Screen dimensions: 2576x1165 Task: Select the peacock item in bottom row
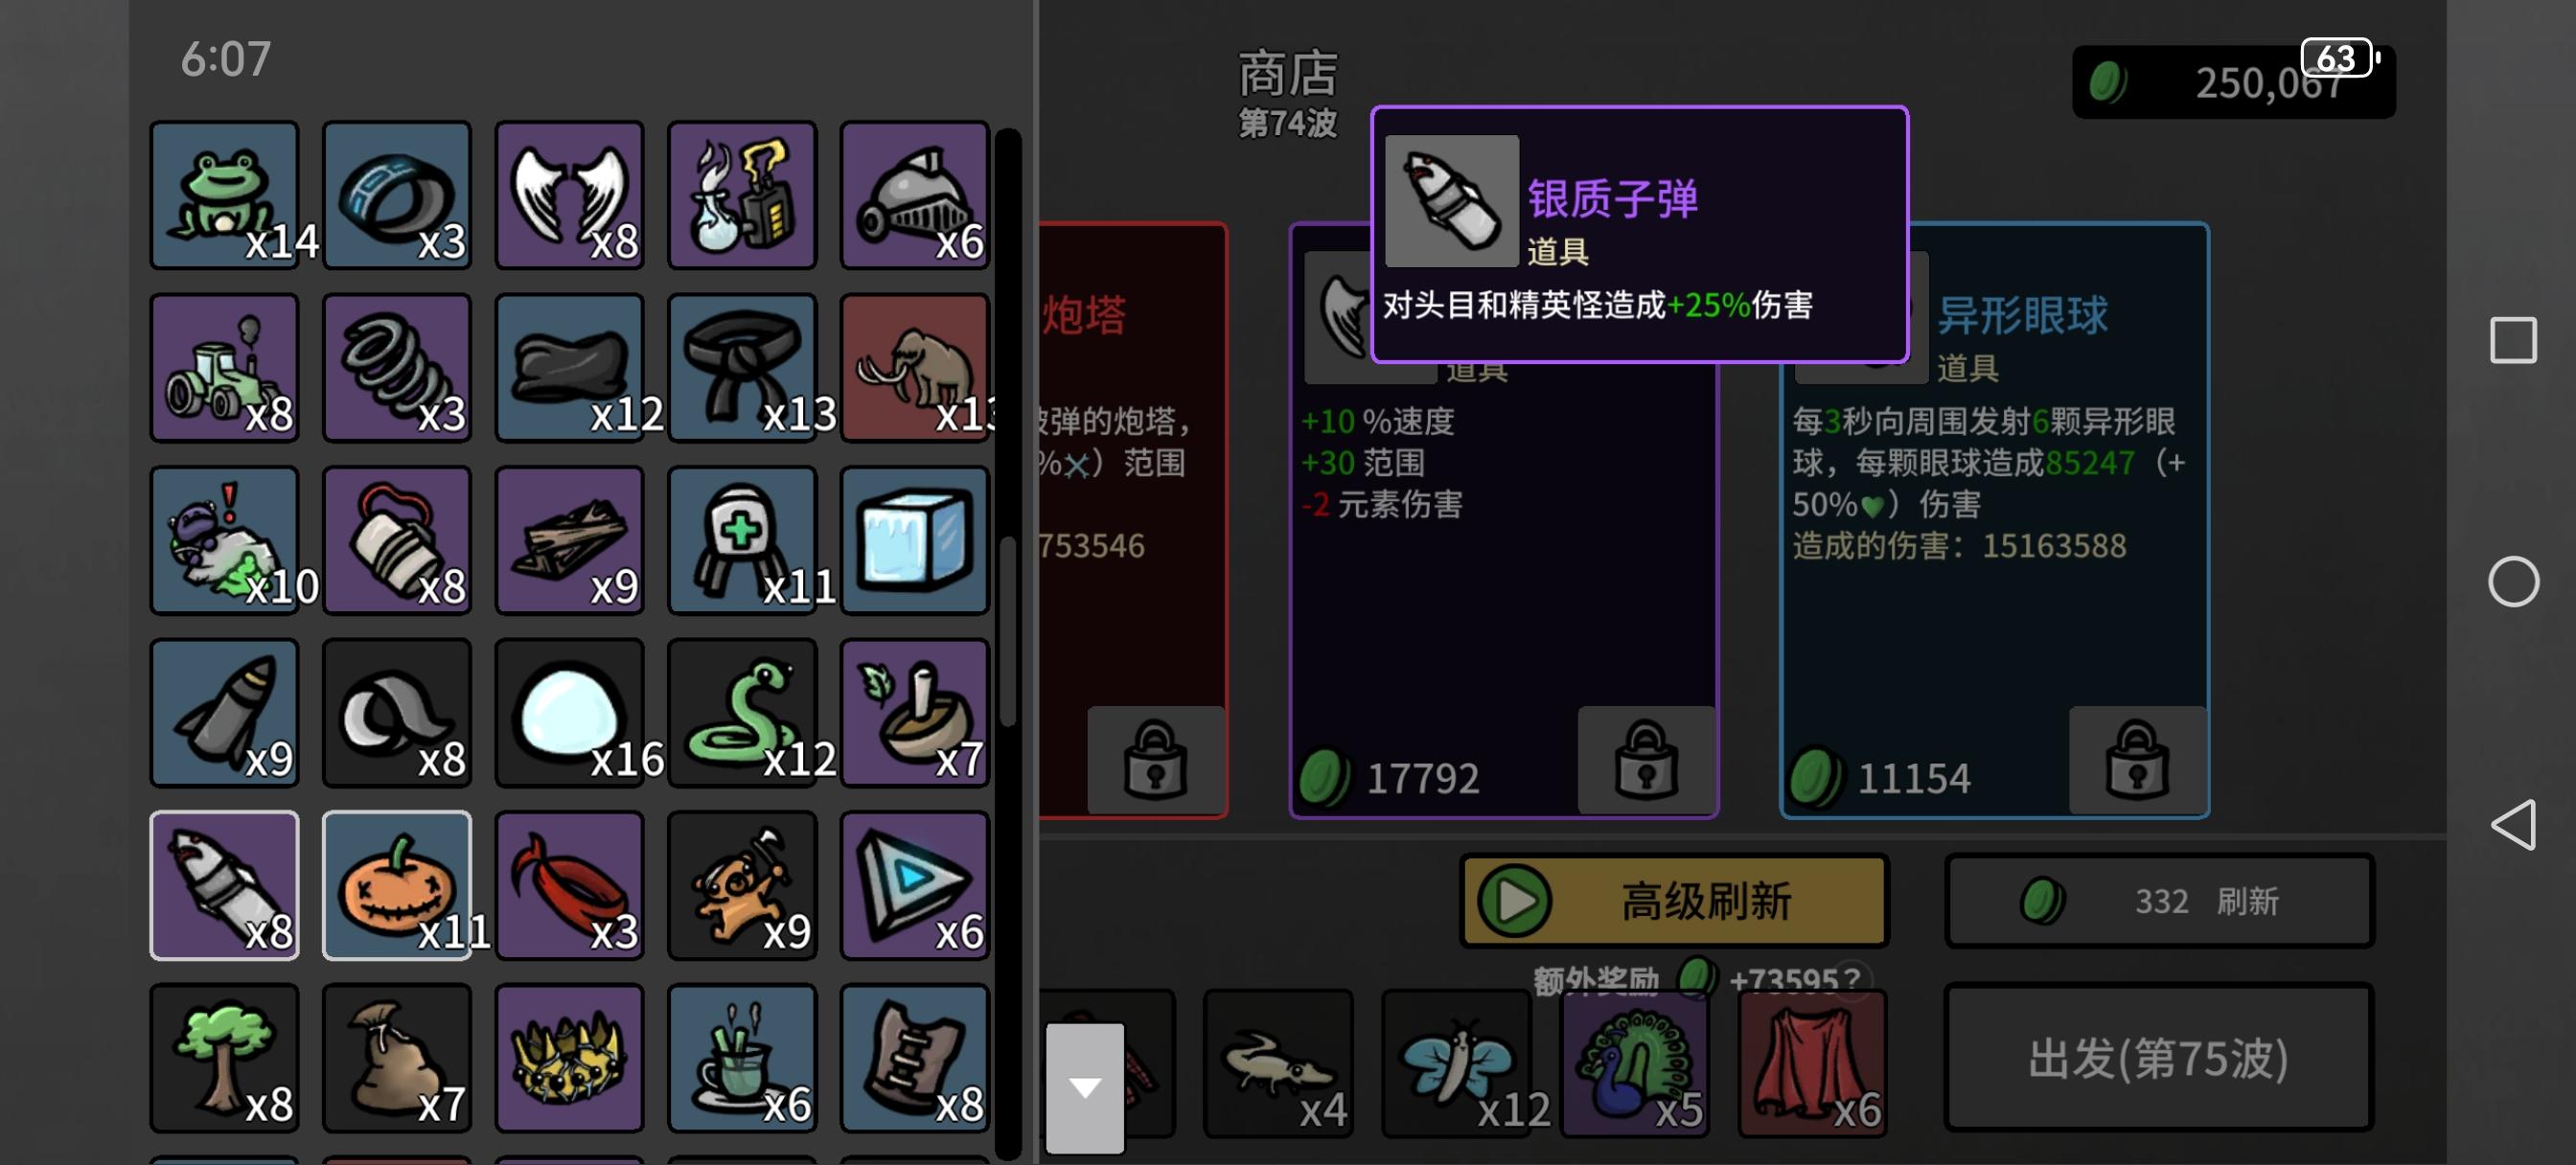tap(1635, 1063)
